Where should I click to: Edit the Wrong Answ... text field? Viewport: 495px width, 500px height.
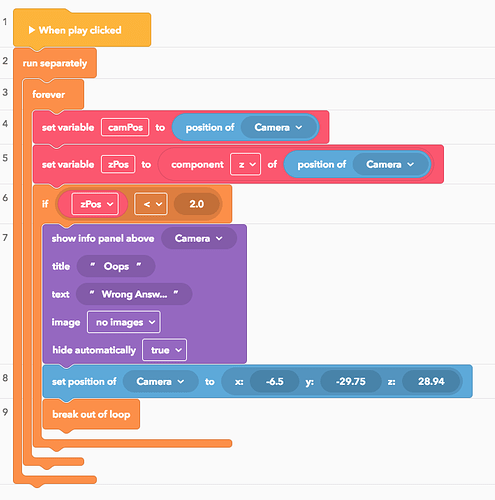[x=134, y=294]
